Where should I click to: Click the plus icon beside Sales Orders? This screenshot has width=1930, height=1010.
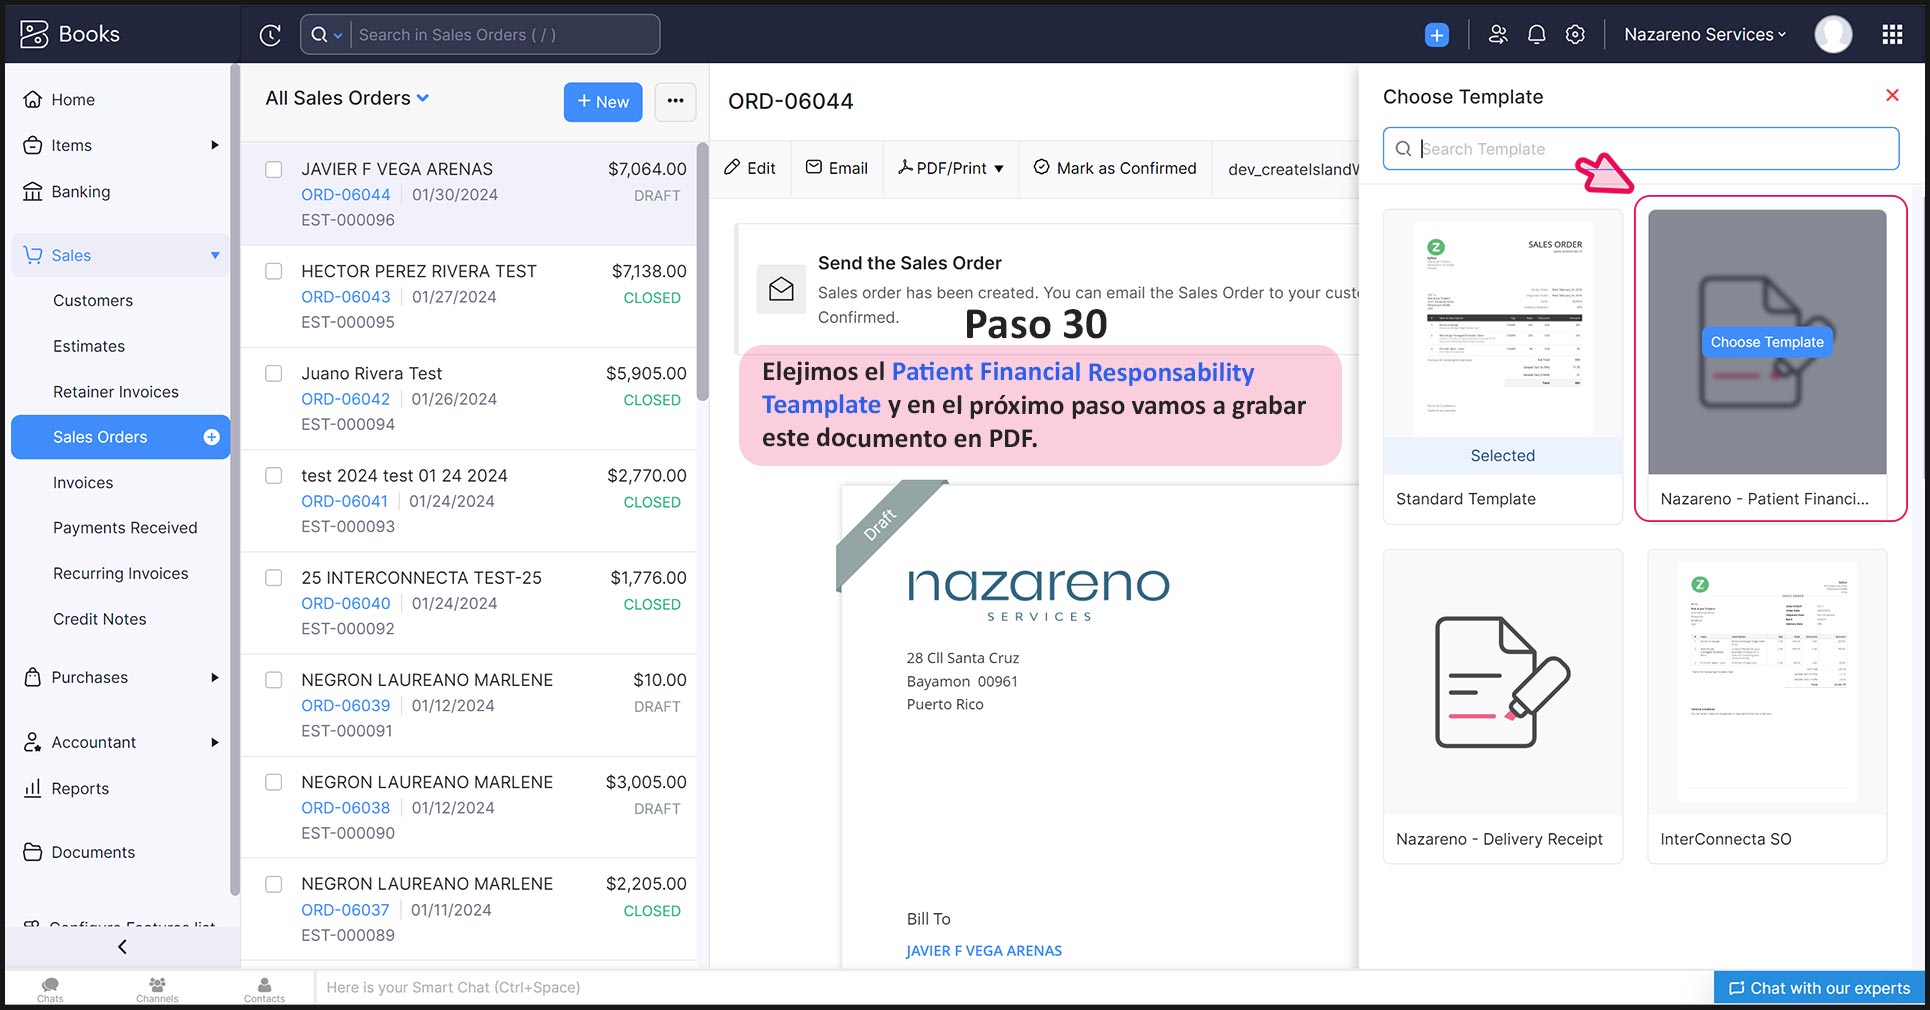(211, 437)
